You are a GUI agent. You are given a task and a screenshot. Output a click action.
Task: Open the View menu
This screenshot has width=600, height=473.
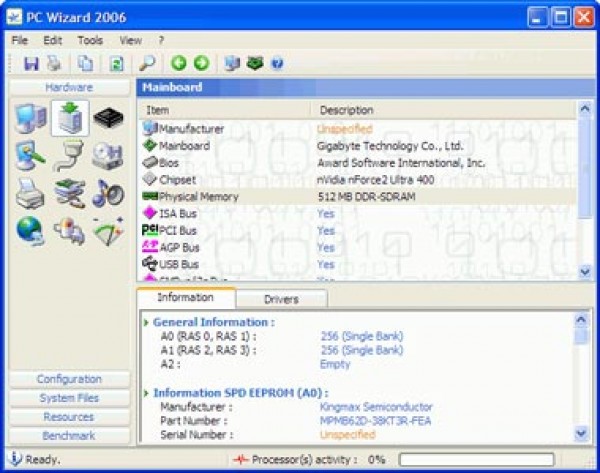(130, 40)
